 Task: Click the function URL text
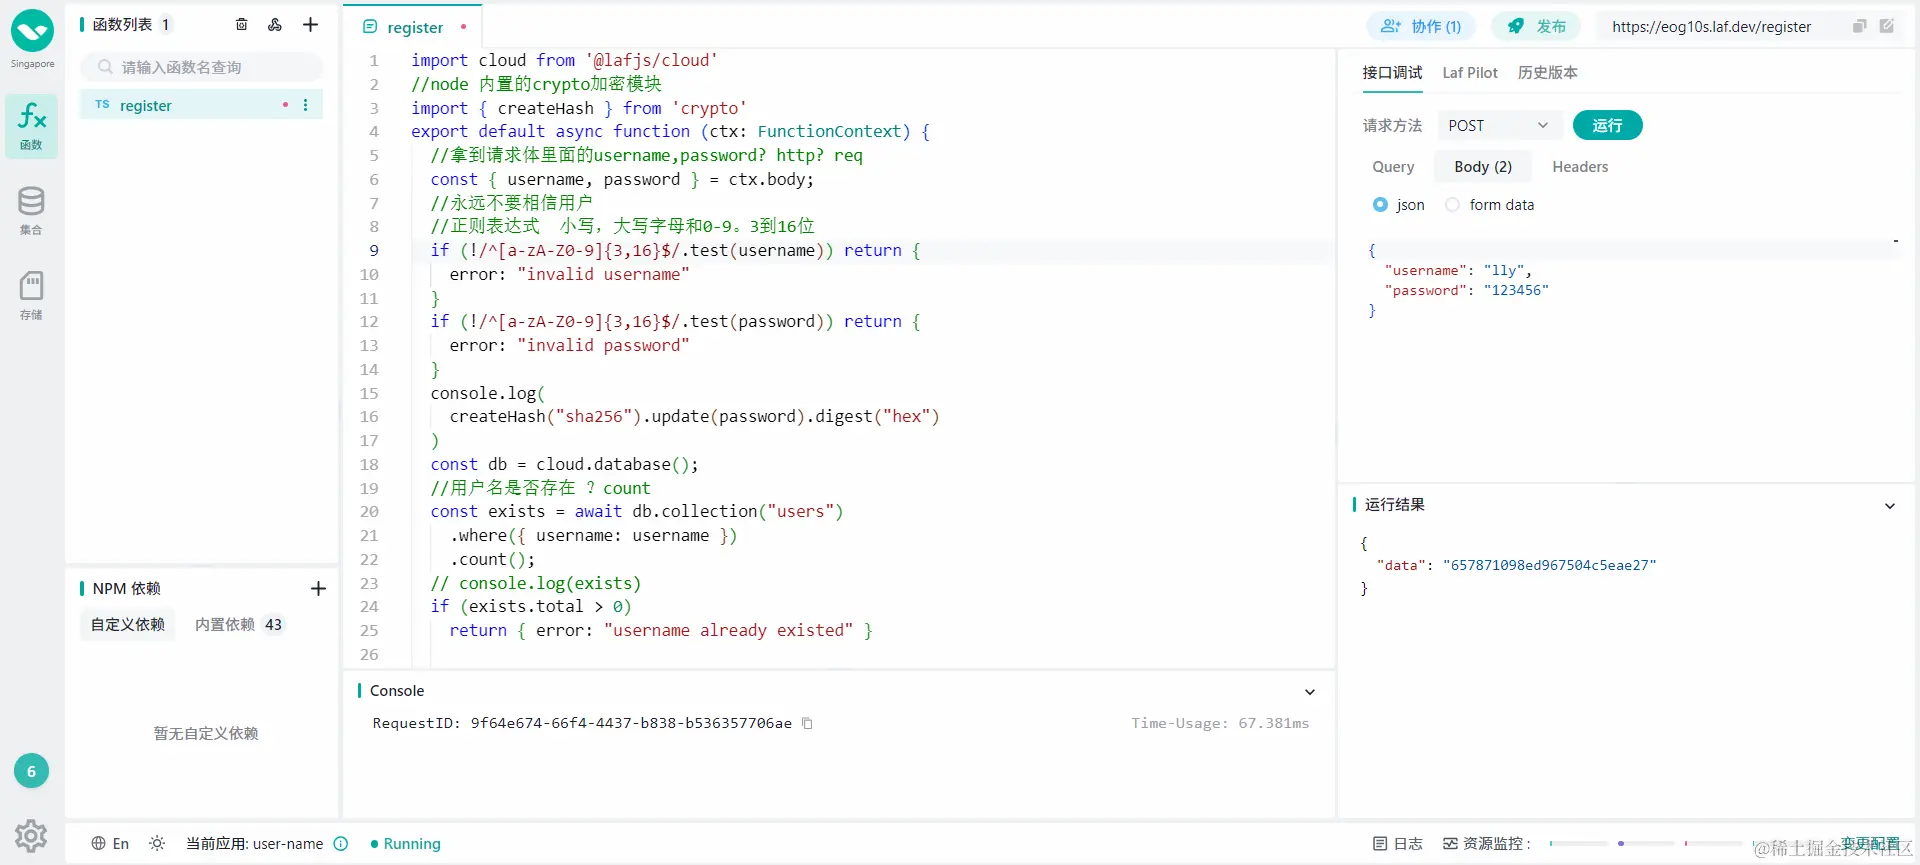[1711, 27]
